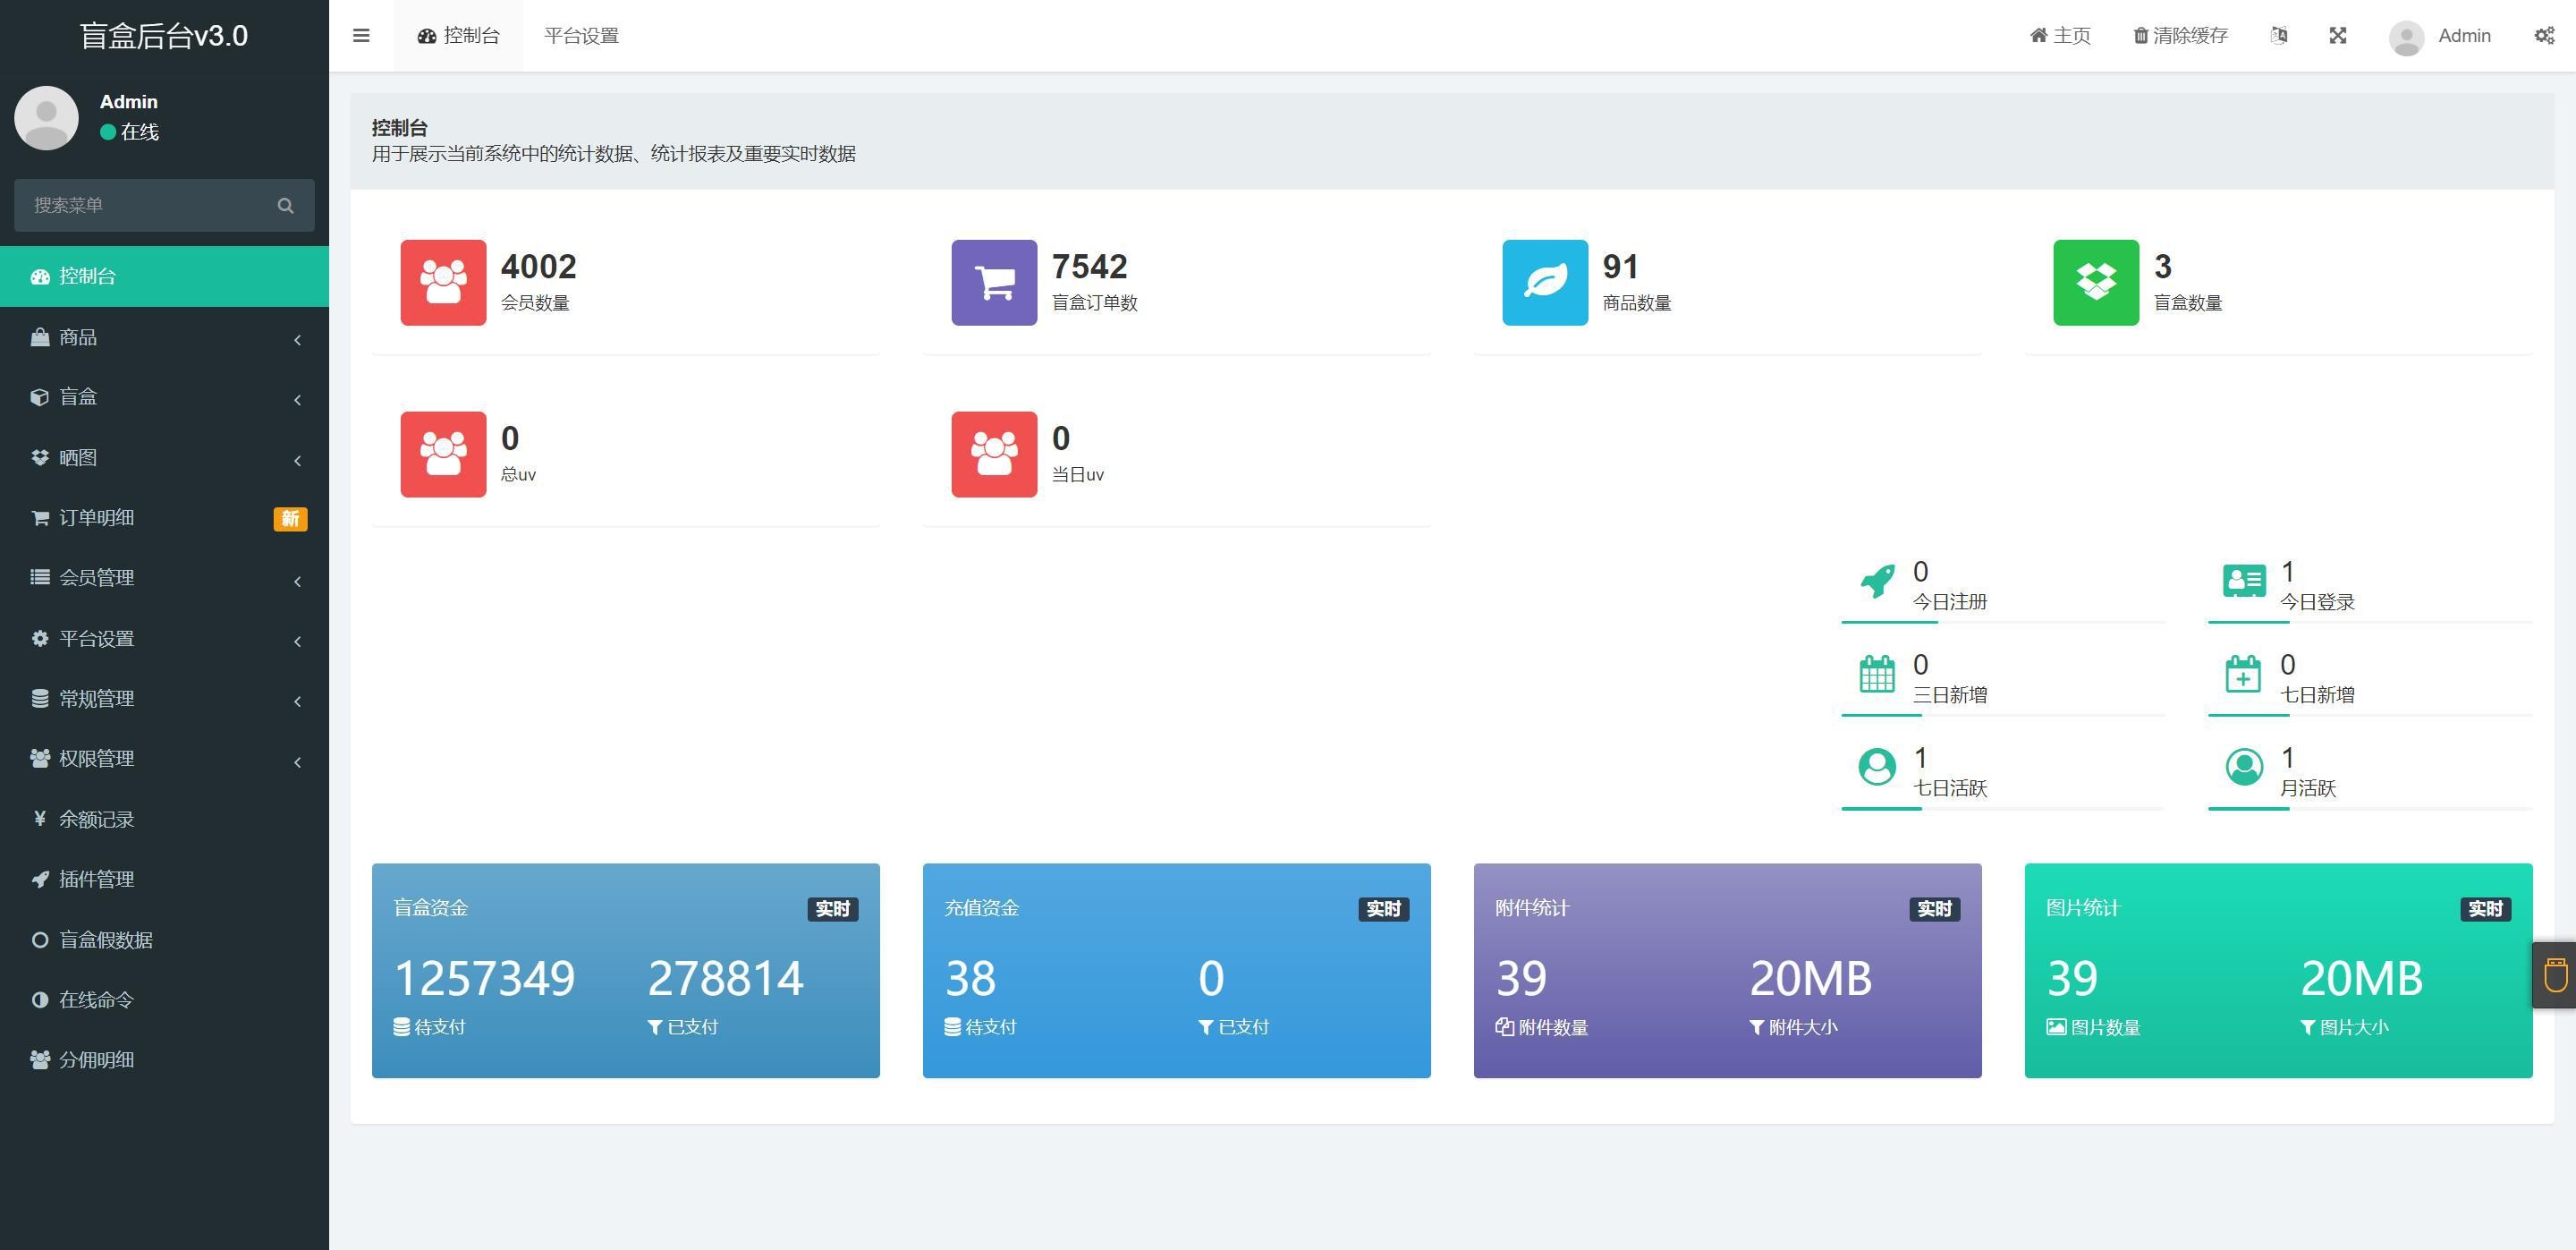Viewport: 2576px width, 1250px height.
Task: Expand the 权限管理 sidebar submenu
Action: pyautogui.click(x=164, y=759)
